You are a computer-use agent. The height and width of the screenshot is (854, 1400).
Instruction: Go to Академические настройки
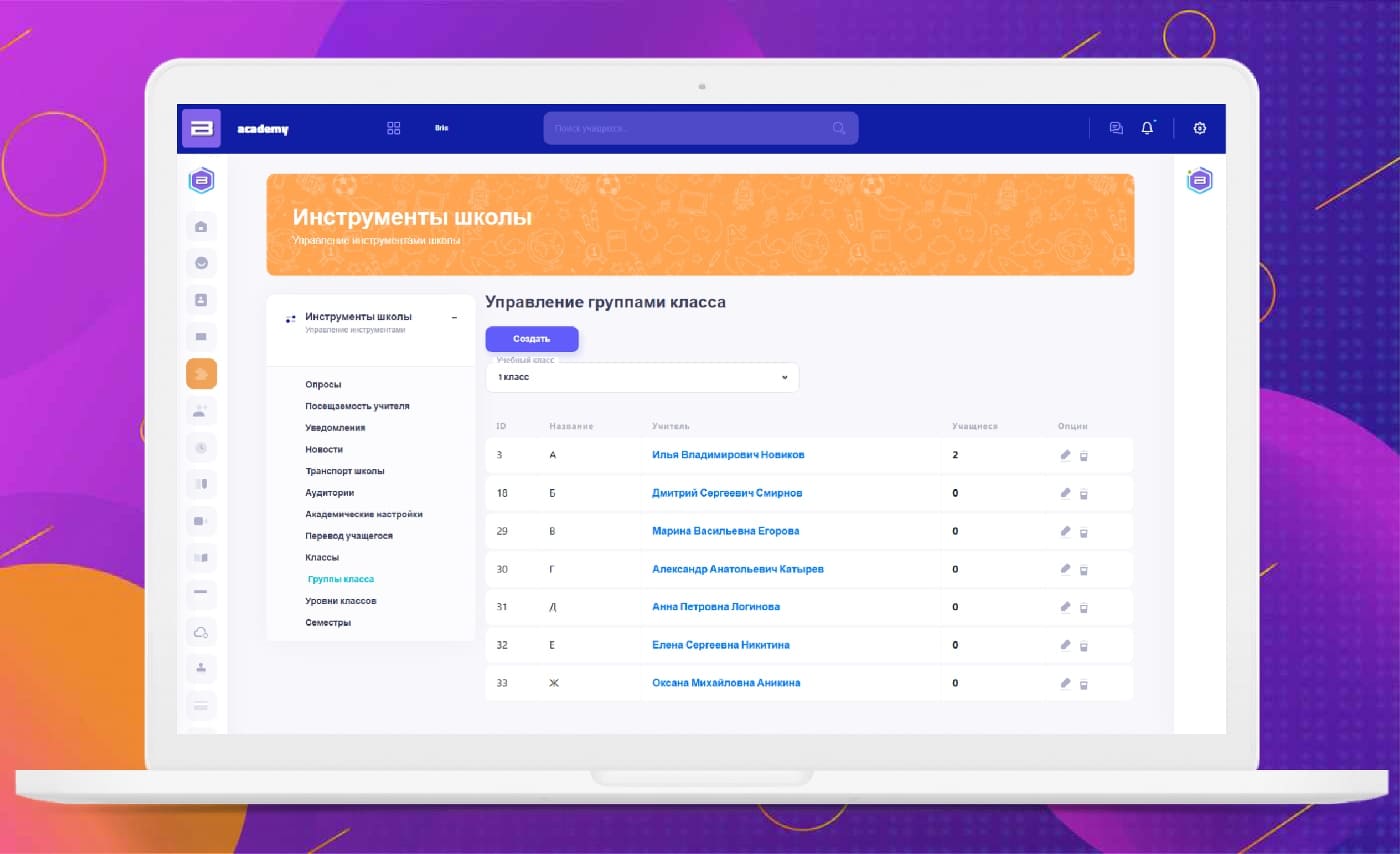click(363, 514)
